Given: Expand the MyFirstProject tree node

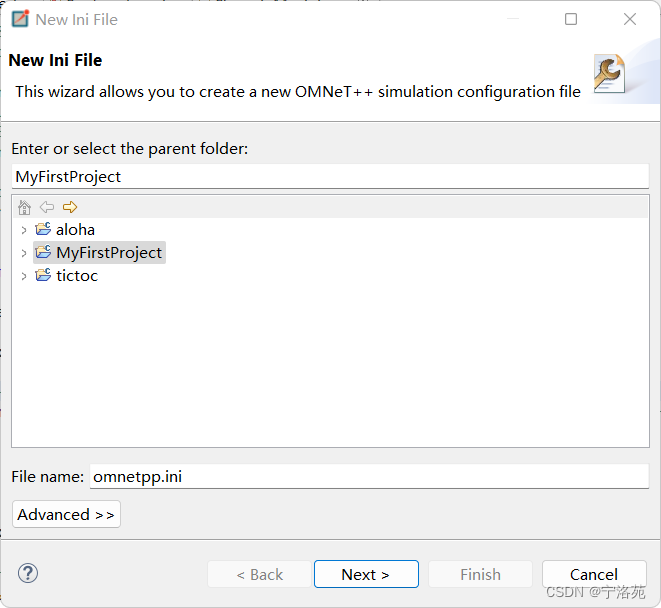Looking at the screenshot, I should pos(24,253).
